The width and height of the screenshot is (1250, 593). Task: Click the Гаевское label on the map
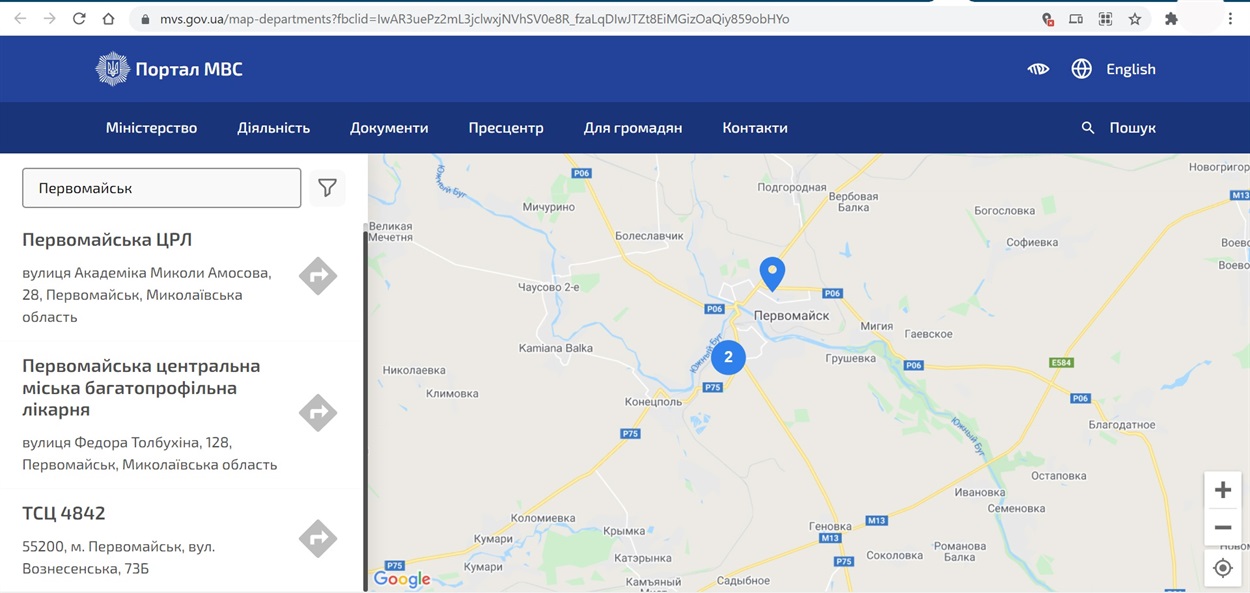pos(928,334)
